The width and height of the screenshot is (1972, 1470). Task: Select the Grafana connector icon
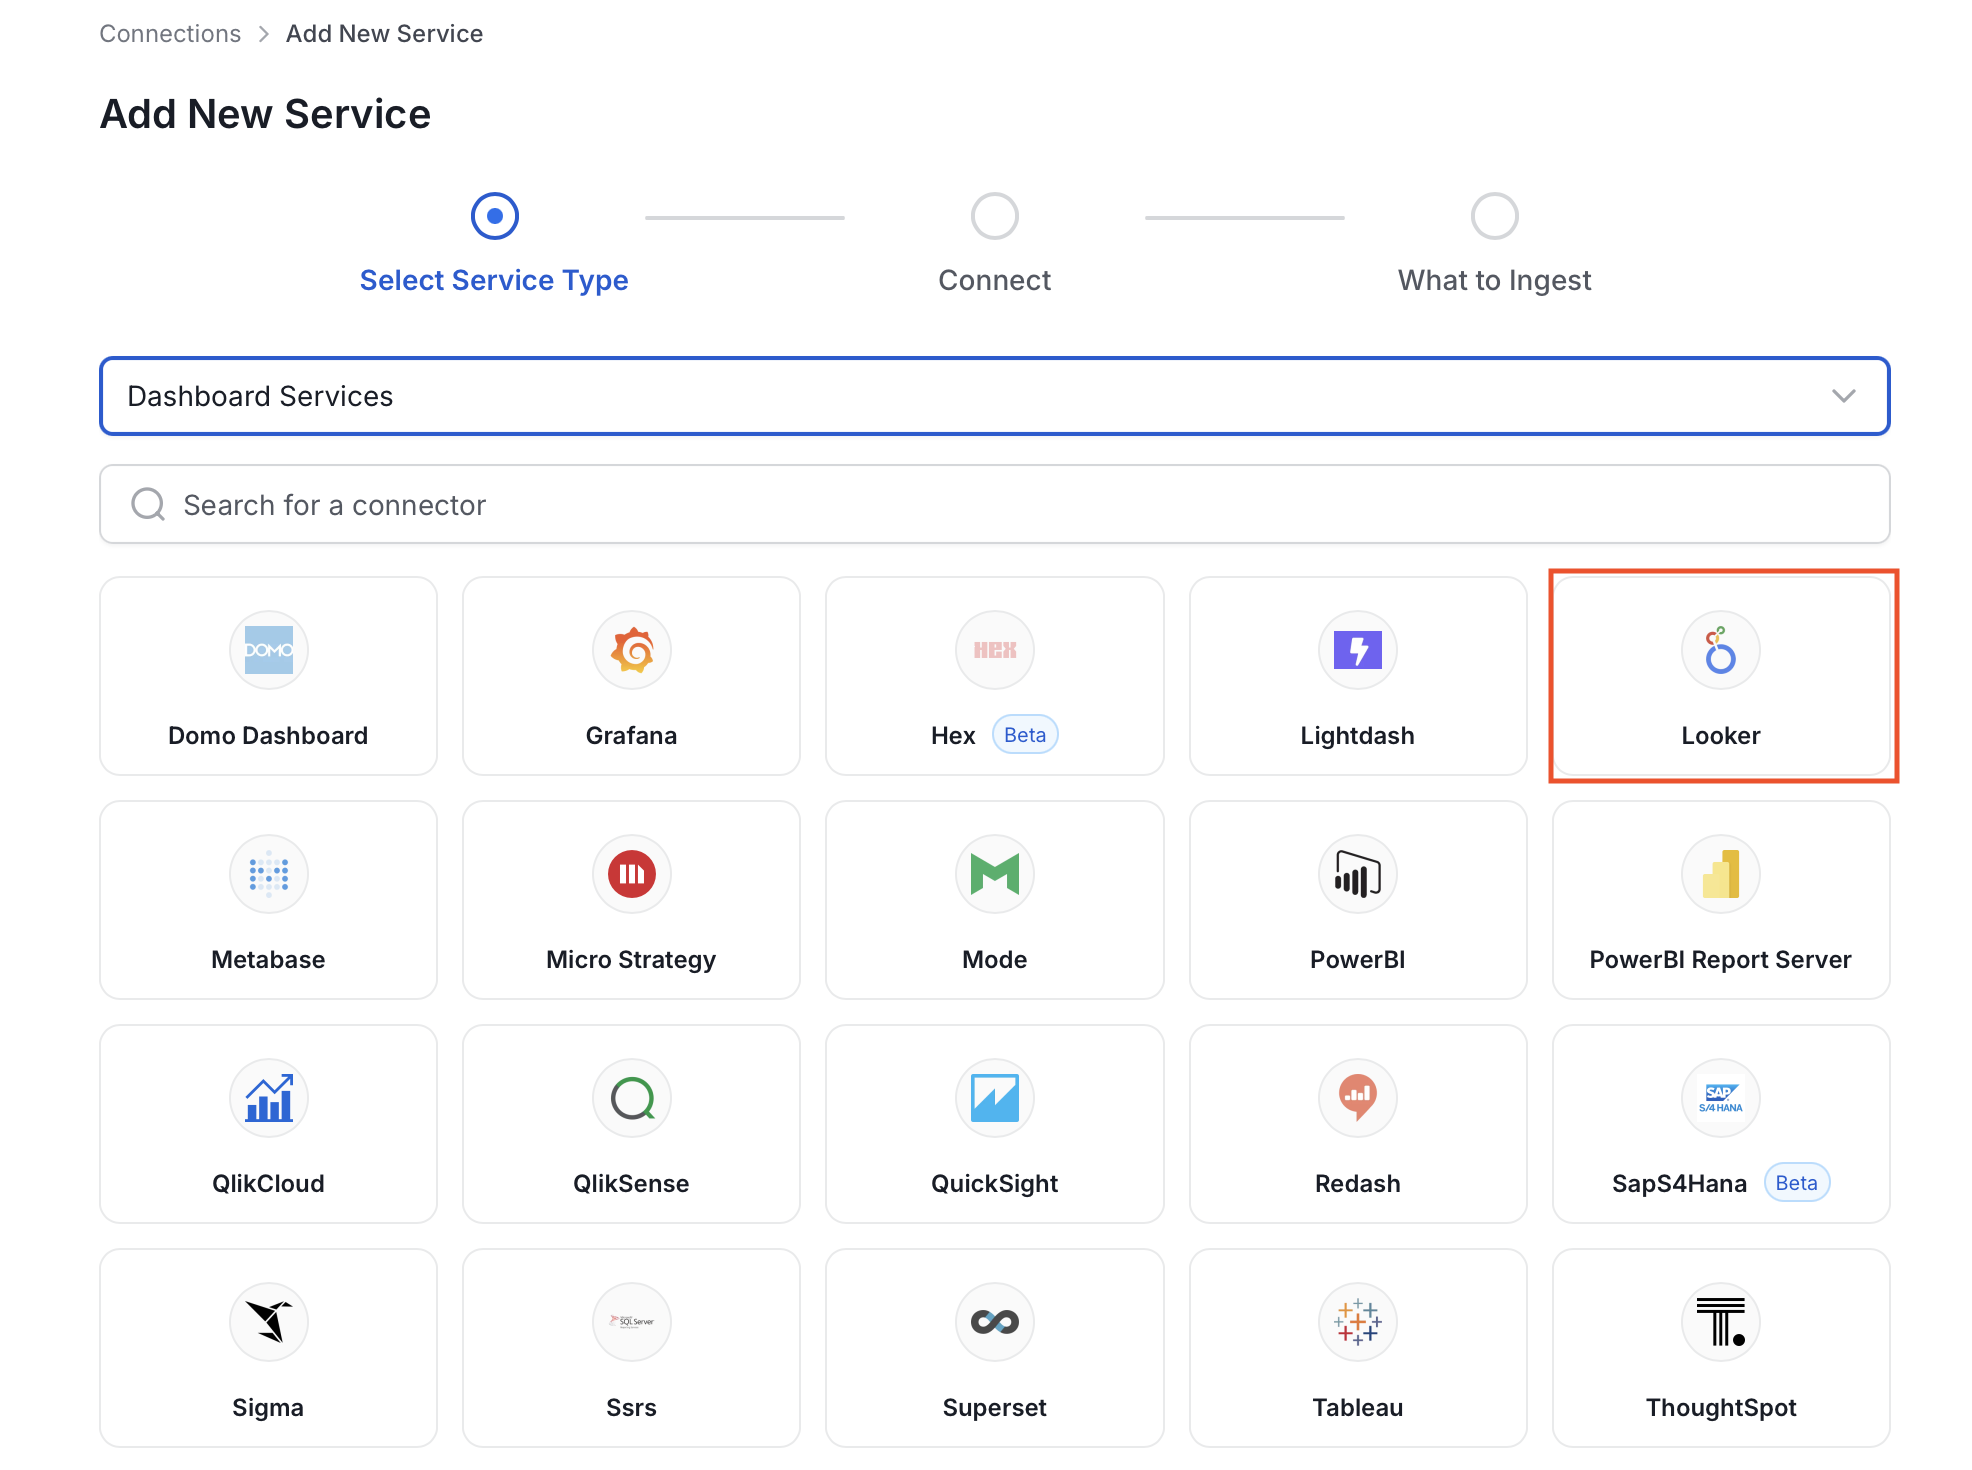631,650
